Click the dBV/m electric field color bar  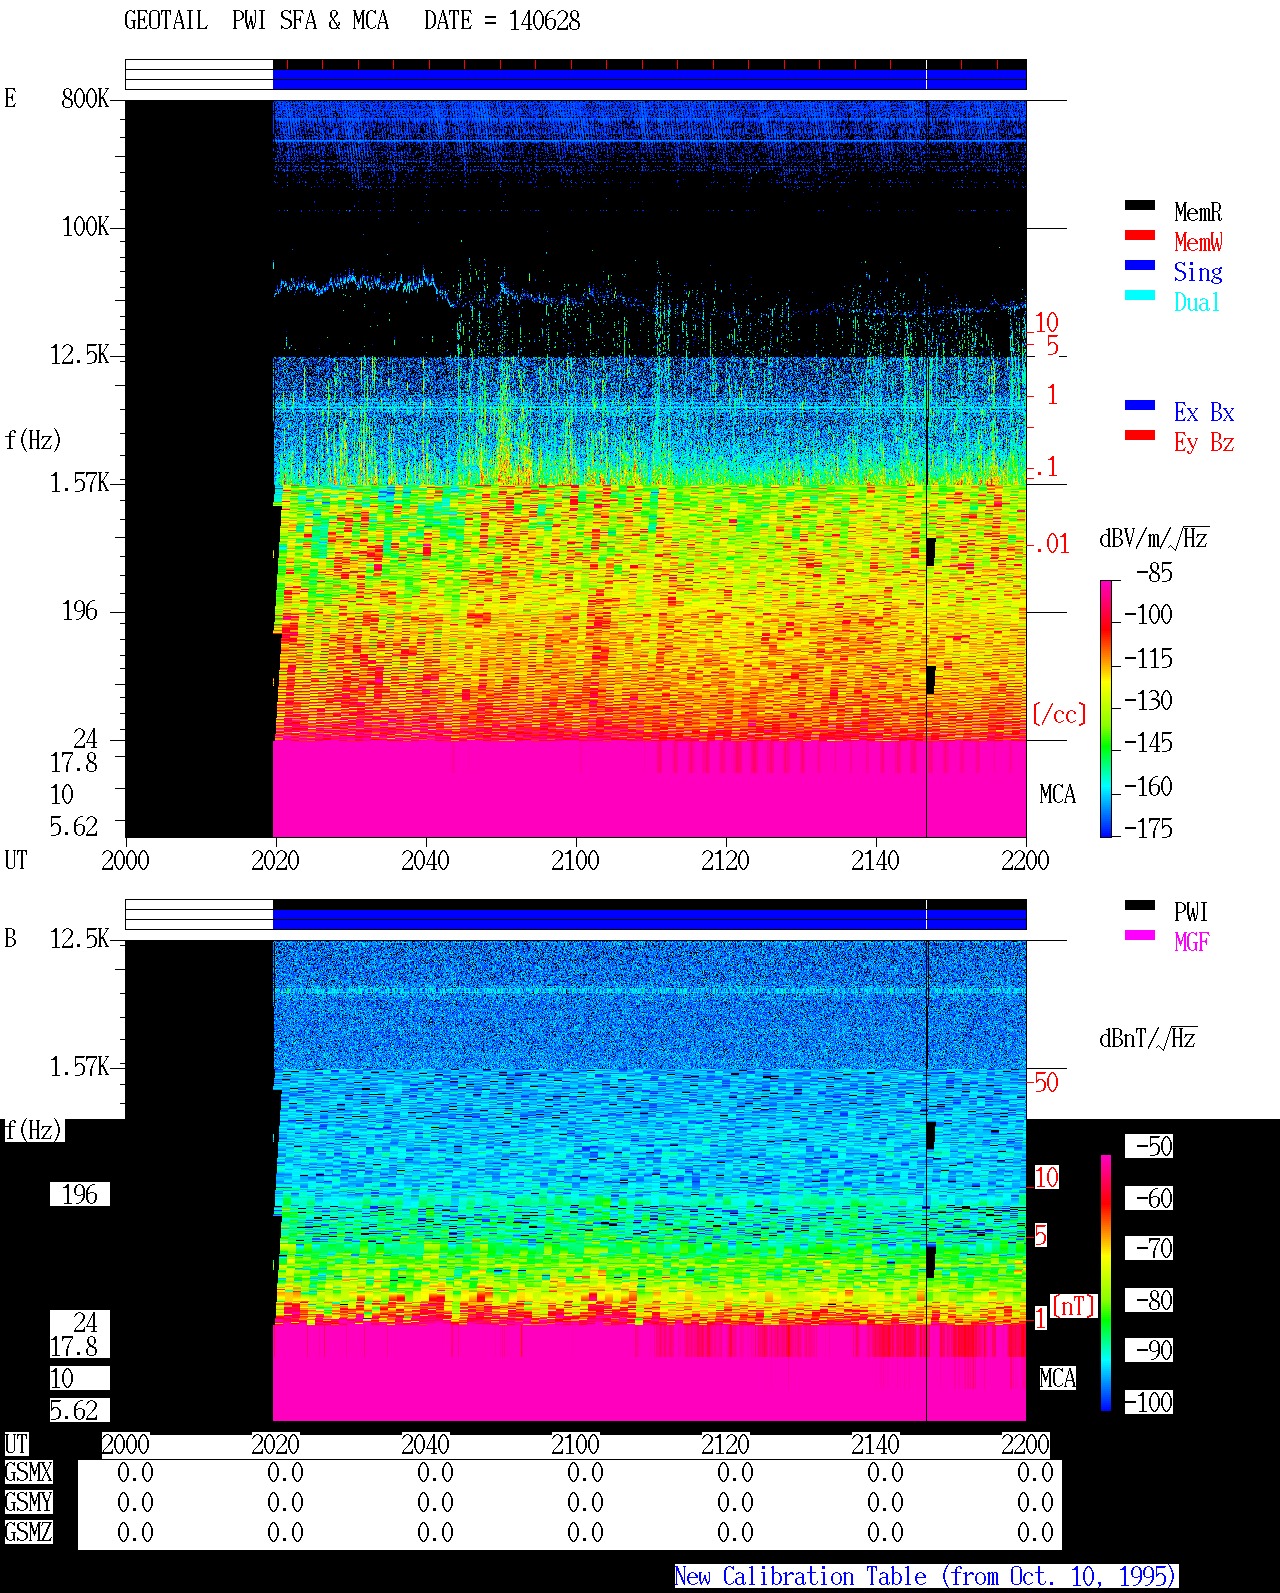coord(1106,708)
